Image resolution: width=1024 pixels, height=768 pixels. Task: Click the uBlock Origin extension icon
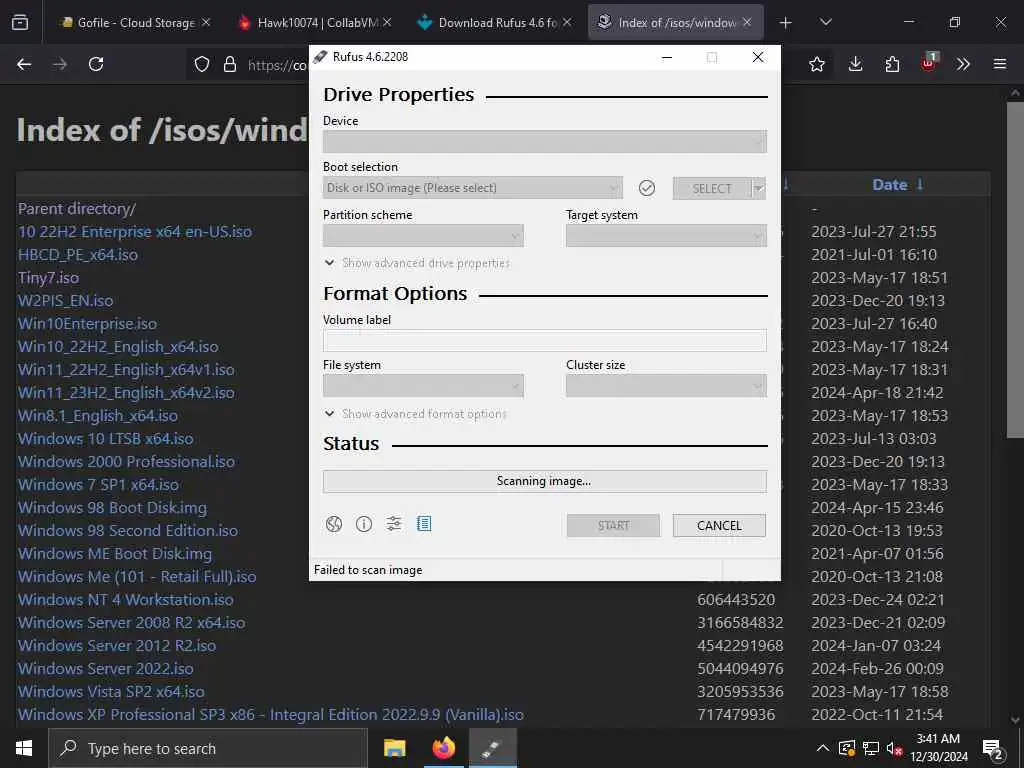pos(929,63)
